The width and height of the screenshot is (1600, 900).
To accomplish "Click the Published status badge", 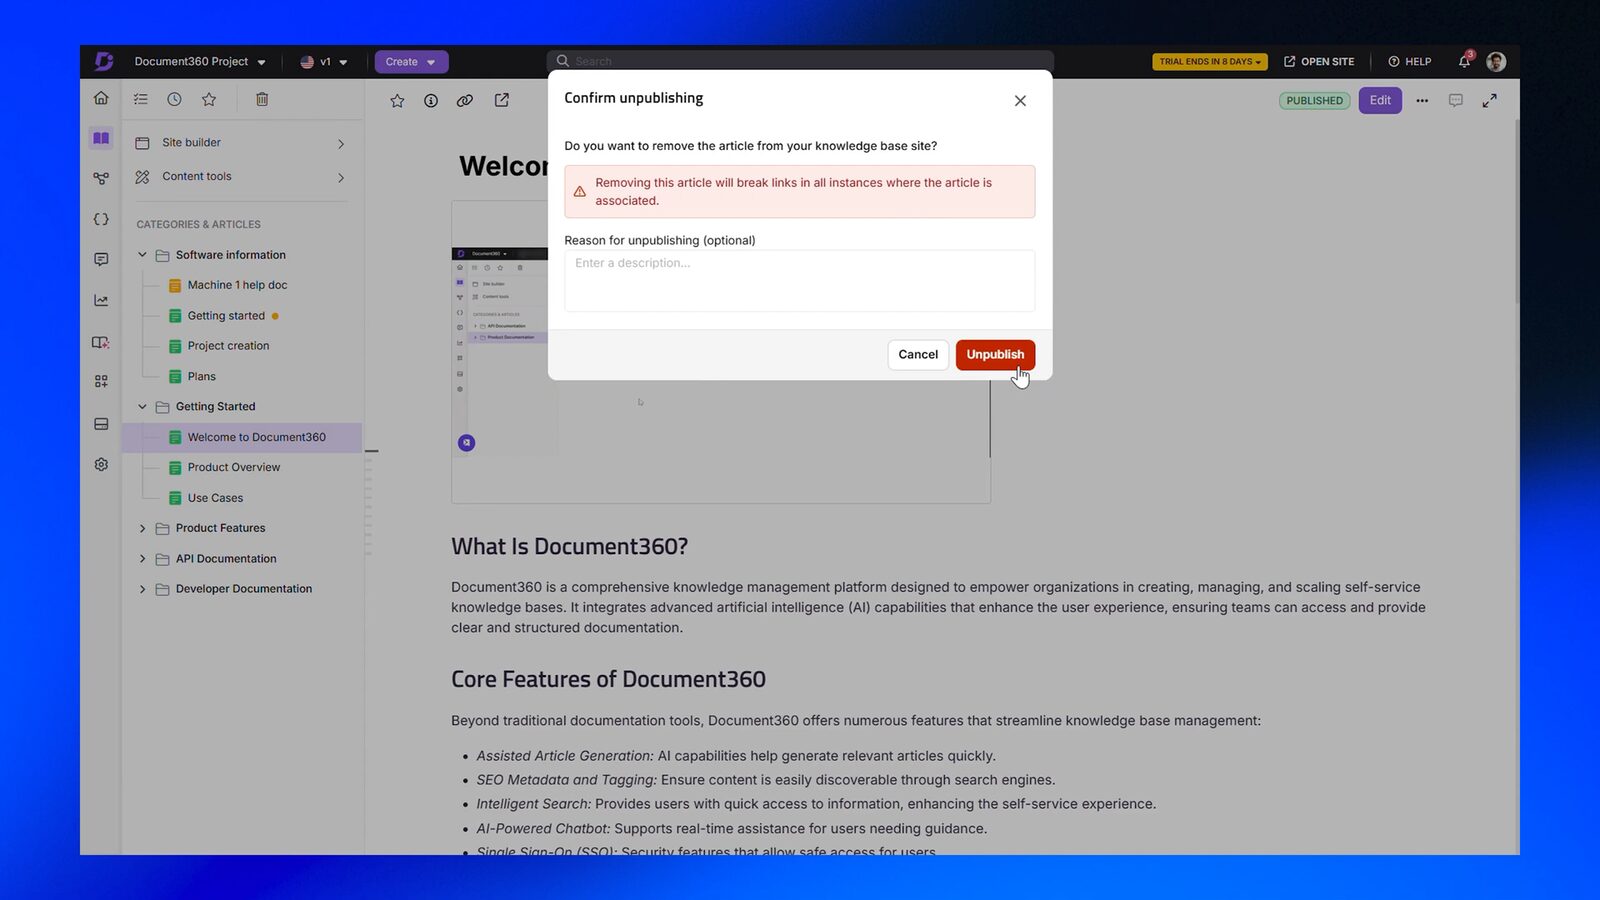I will (x=1314, y=100).
